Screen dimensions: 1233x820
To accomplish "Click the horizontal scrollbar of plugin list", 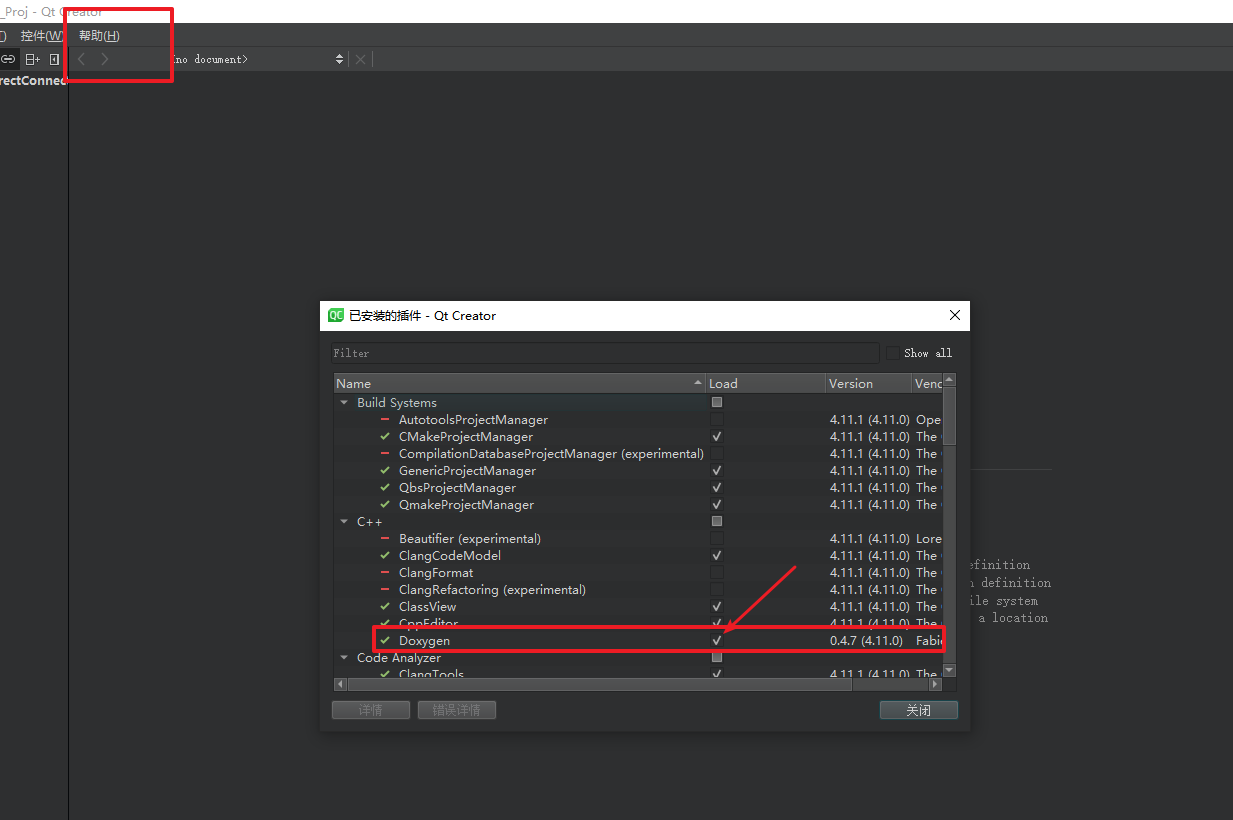I will pos(600,684).
